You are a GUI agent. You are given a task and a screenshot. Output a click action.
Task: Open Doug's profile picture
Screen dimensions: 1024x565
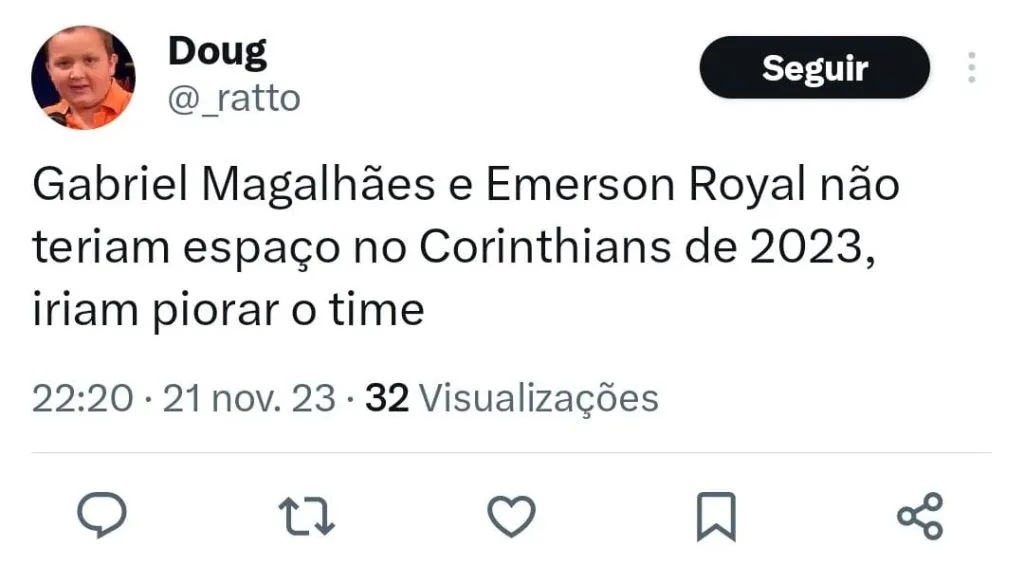pyautogui.click(x=83, y=78)
